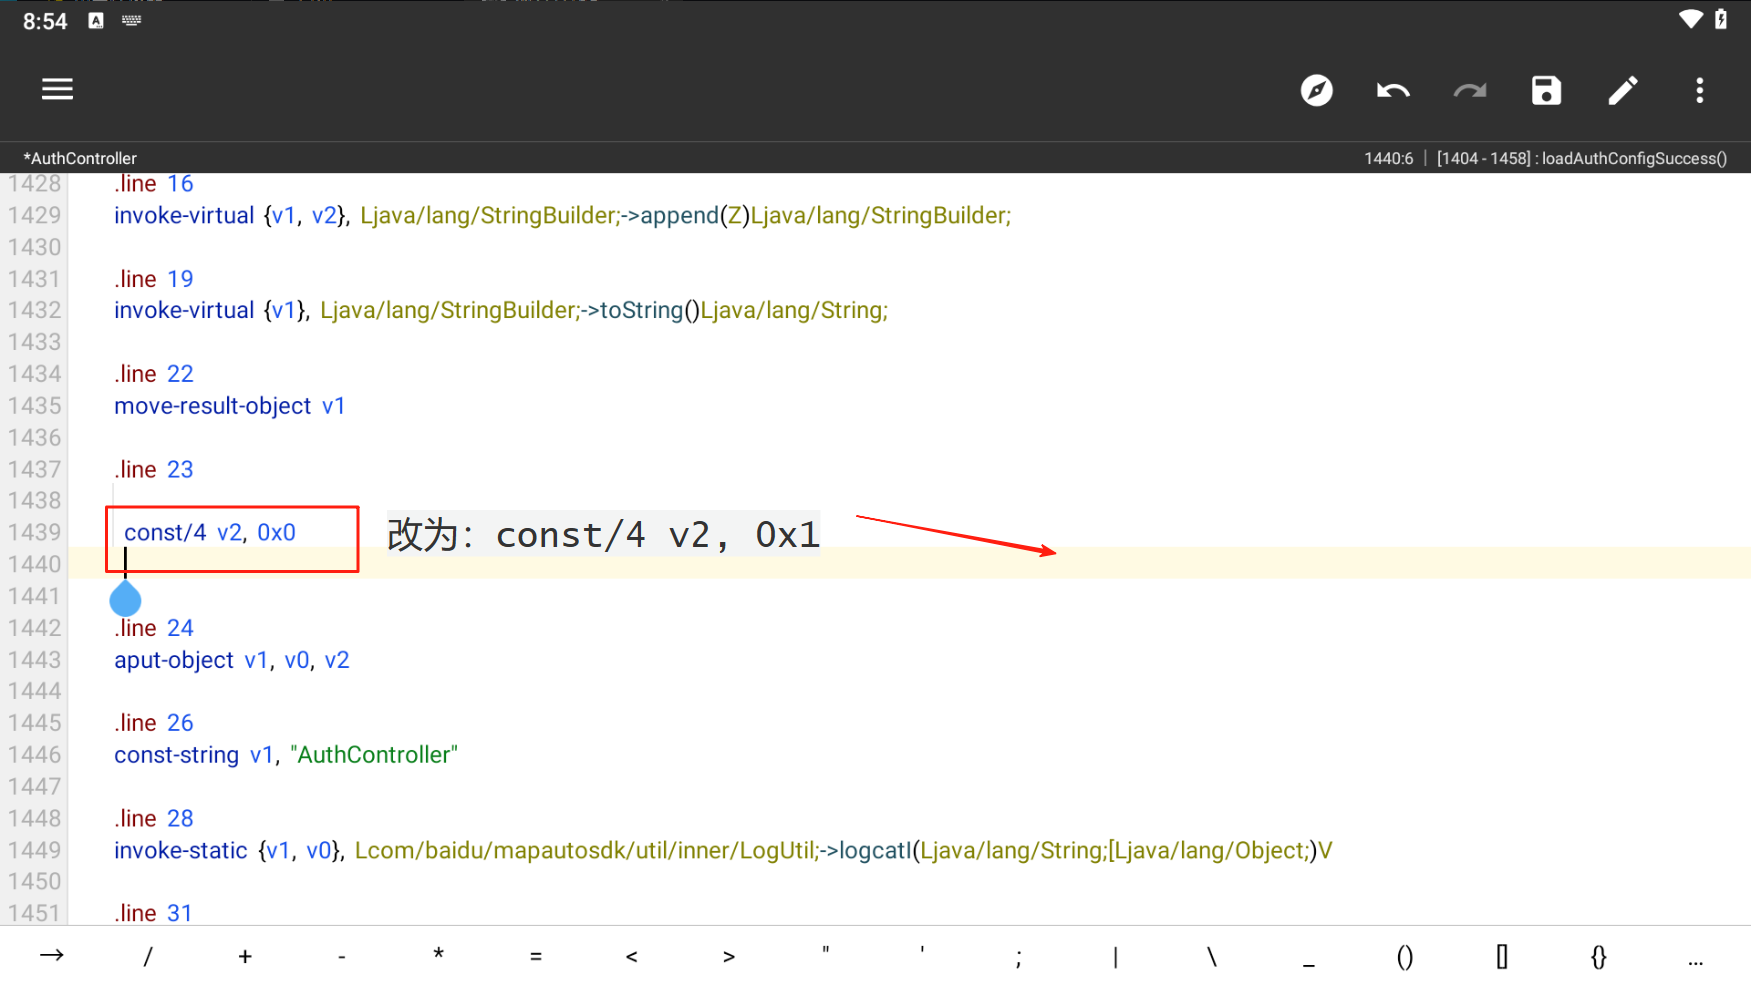Image resolution: width=1751 pixels, height=984 pixels.
Task: Open the hamburger navigation menu
Action: click(57, 90)
